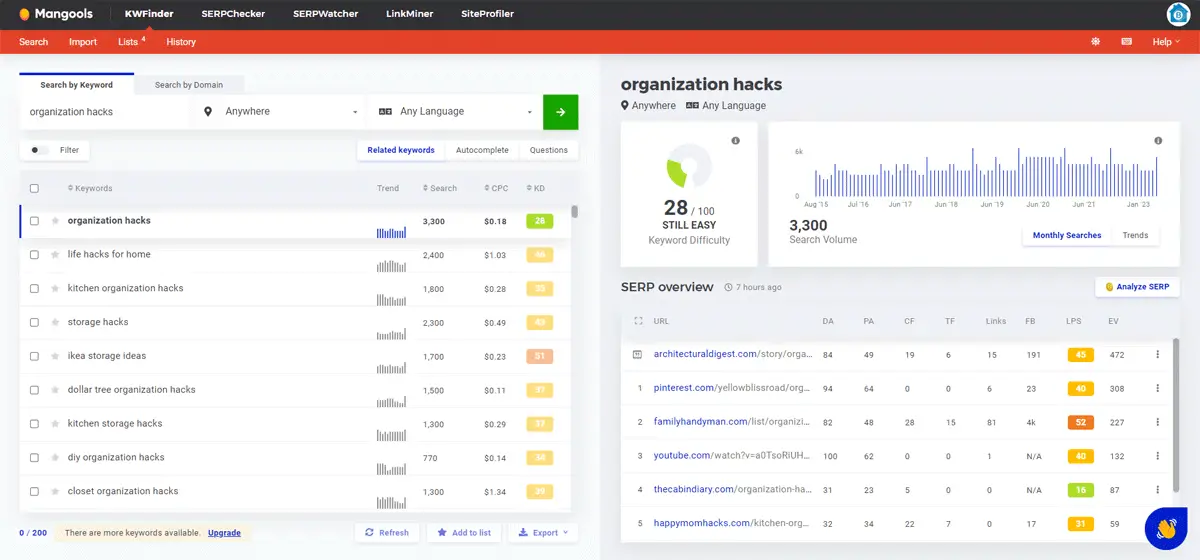Sort by the CPC column header

click(496, 188)
